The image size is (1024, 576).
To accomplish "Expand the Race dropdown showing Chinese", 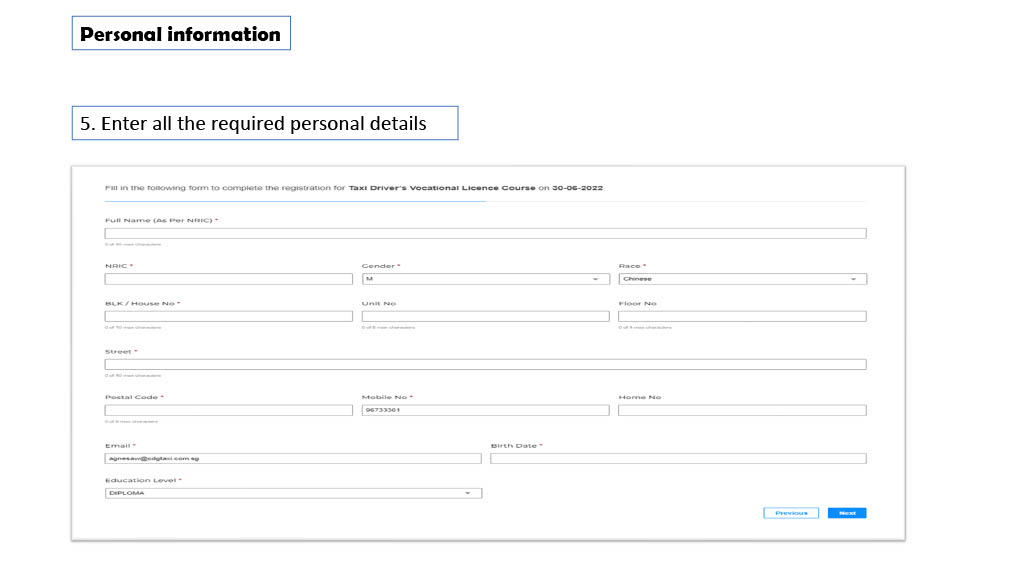I will (743, 279).
